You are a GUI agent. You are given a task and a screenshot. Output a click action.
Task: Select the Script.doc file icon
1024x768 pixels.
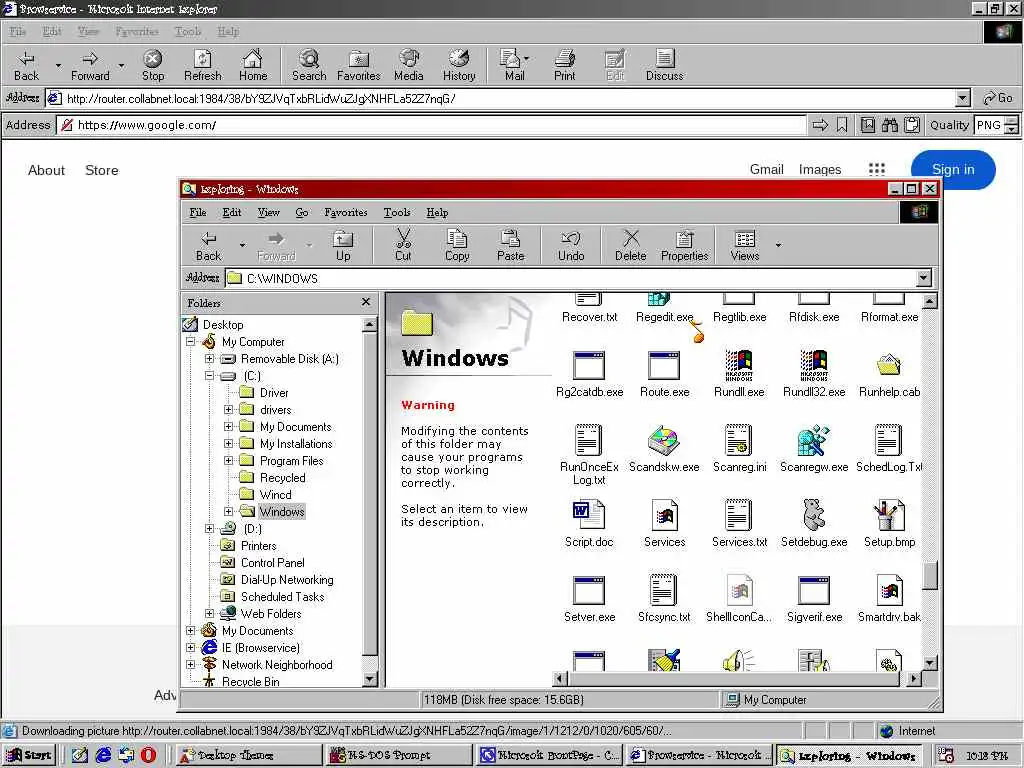589,524
